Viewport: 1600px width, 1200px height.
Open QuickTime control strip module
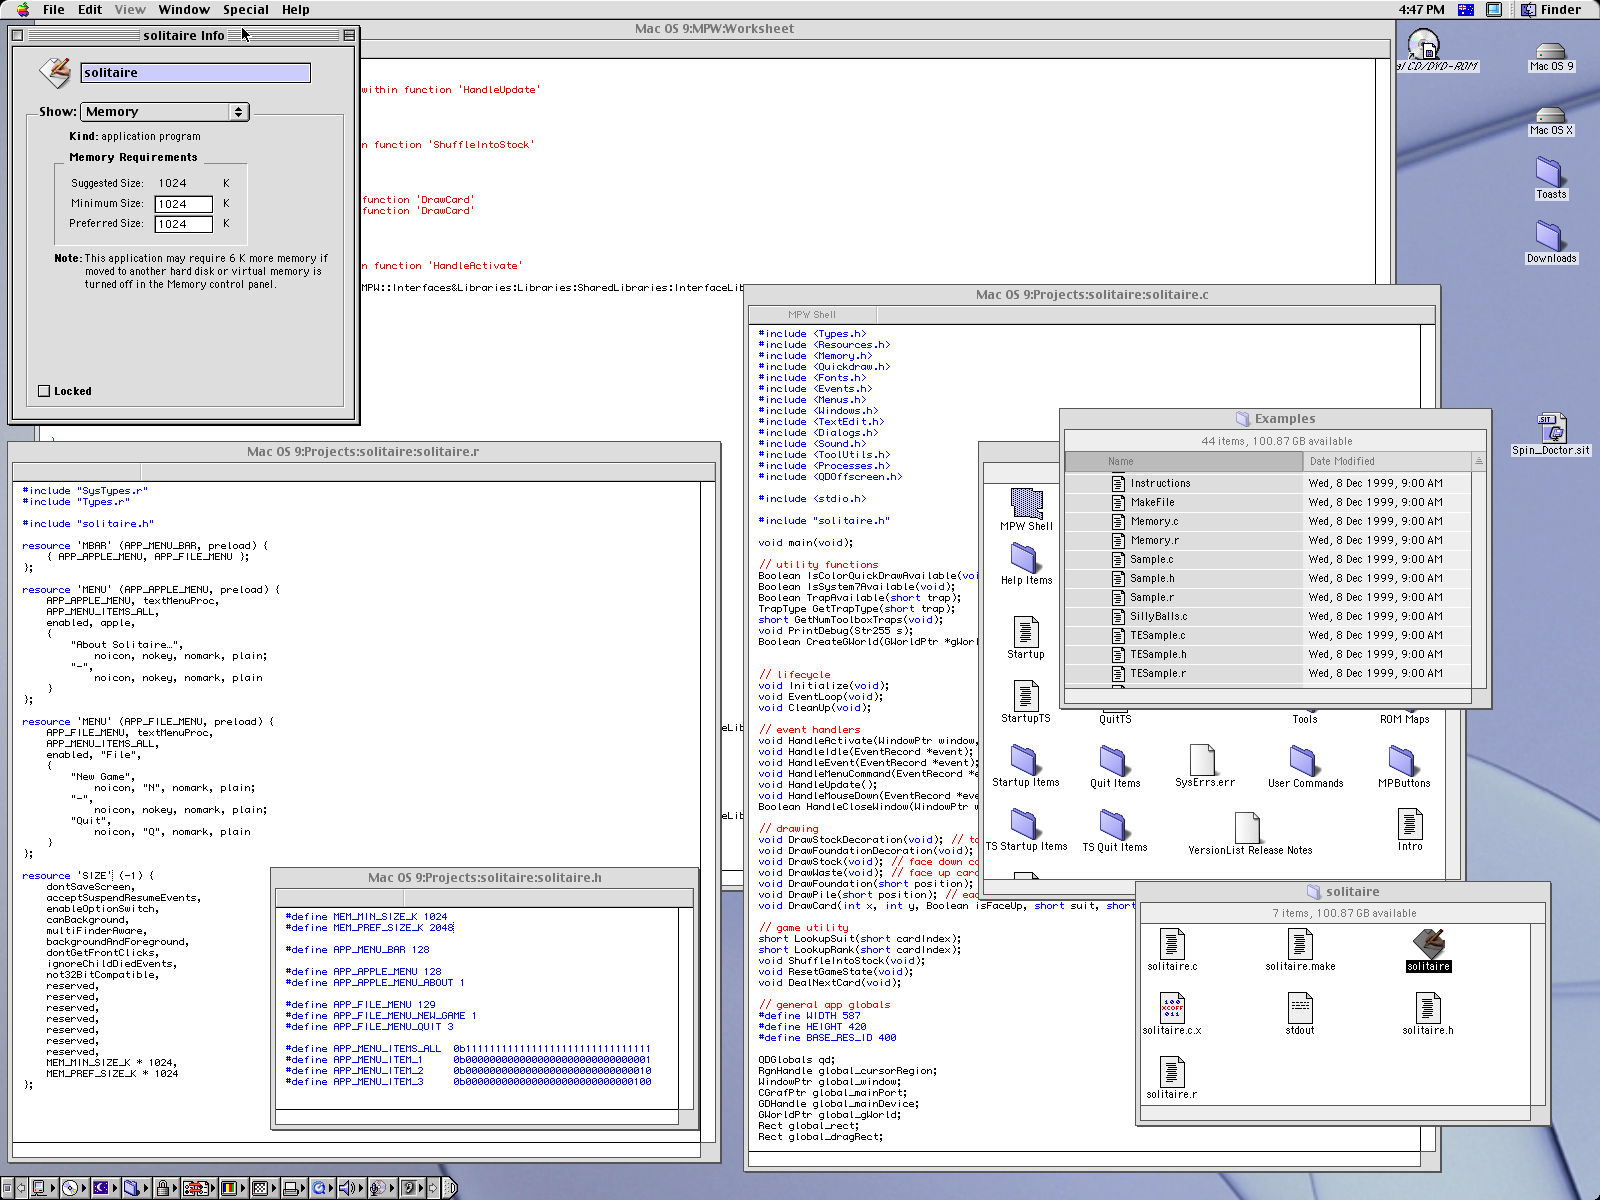click(322, 1188)
